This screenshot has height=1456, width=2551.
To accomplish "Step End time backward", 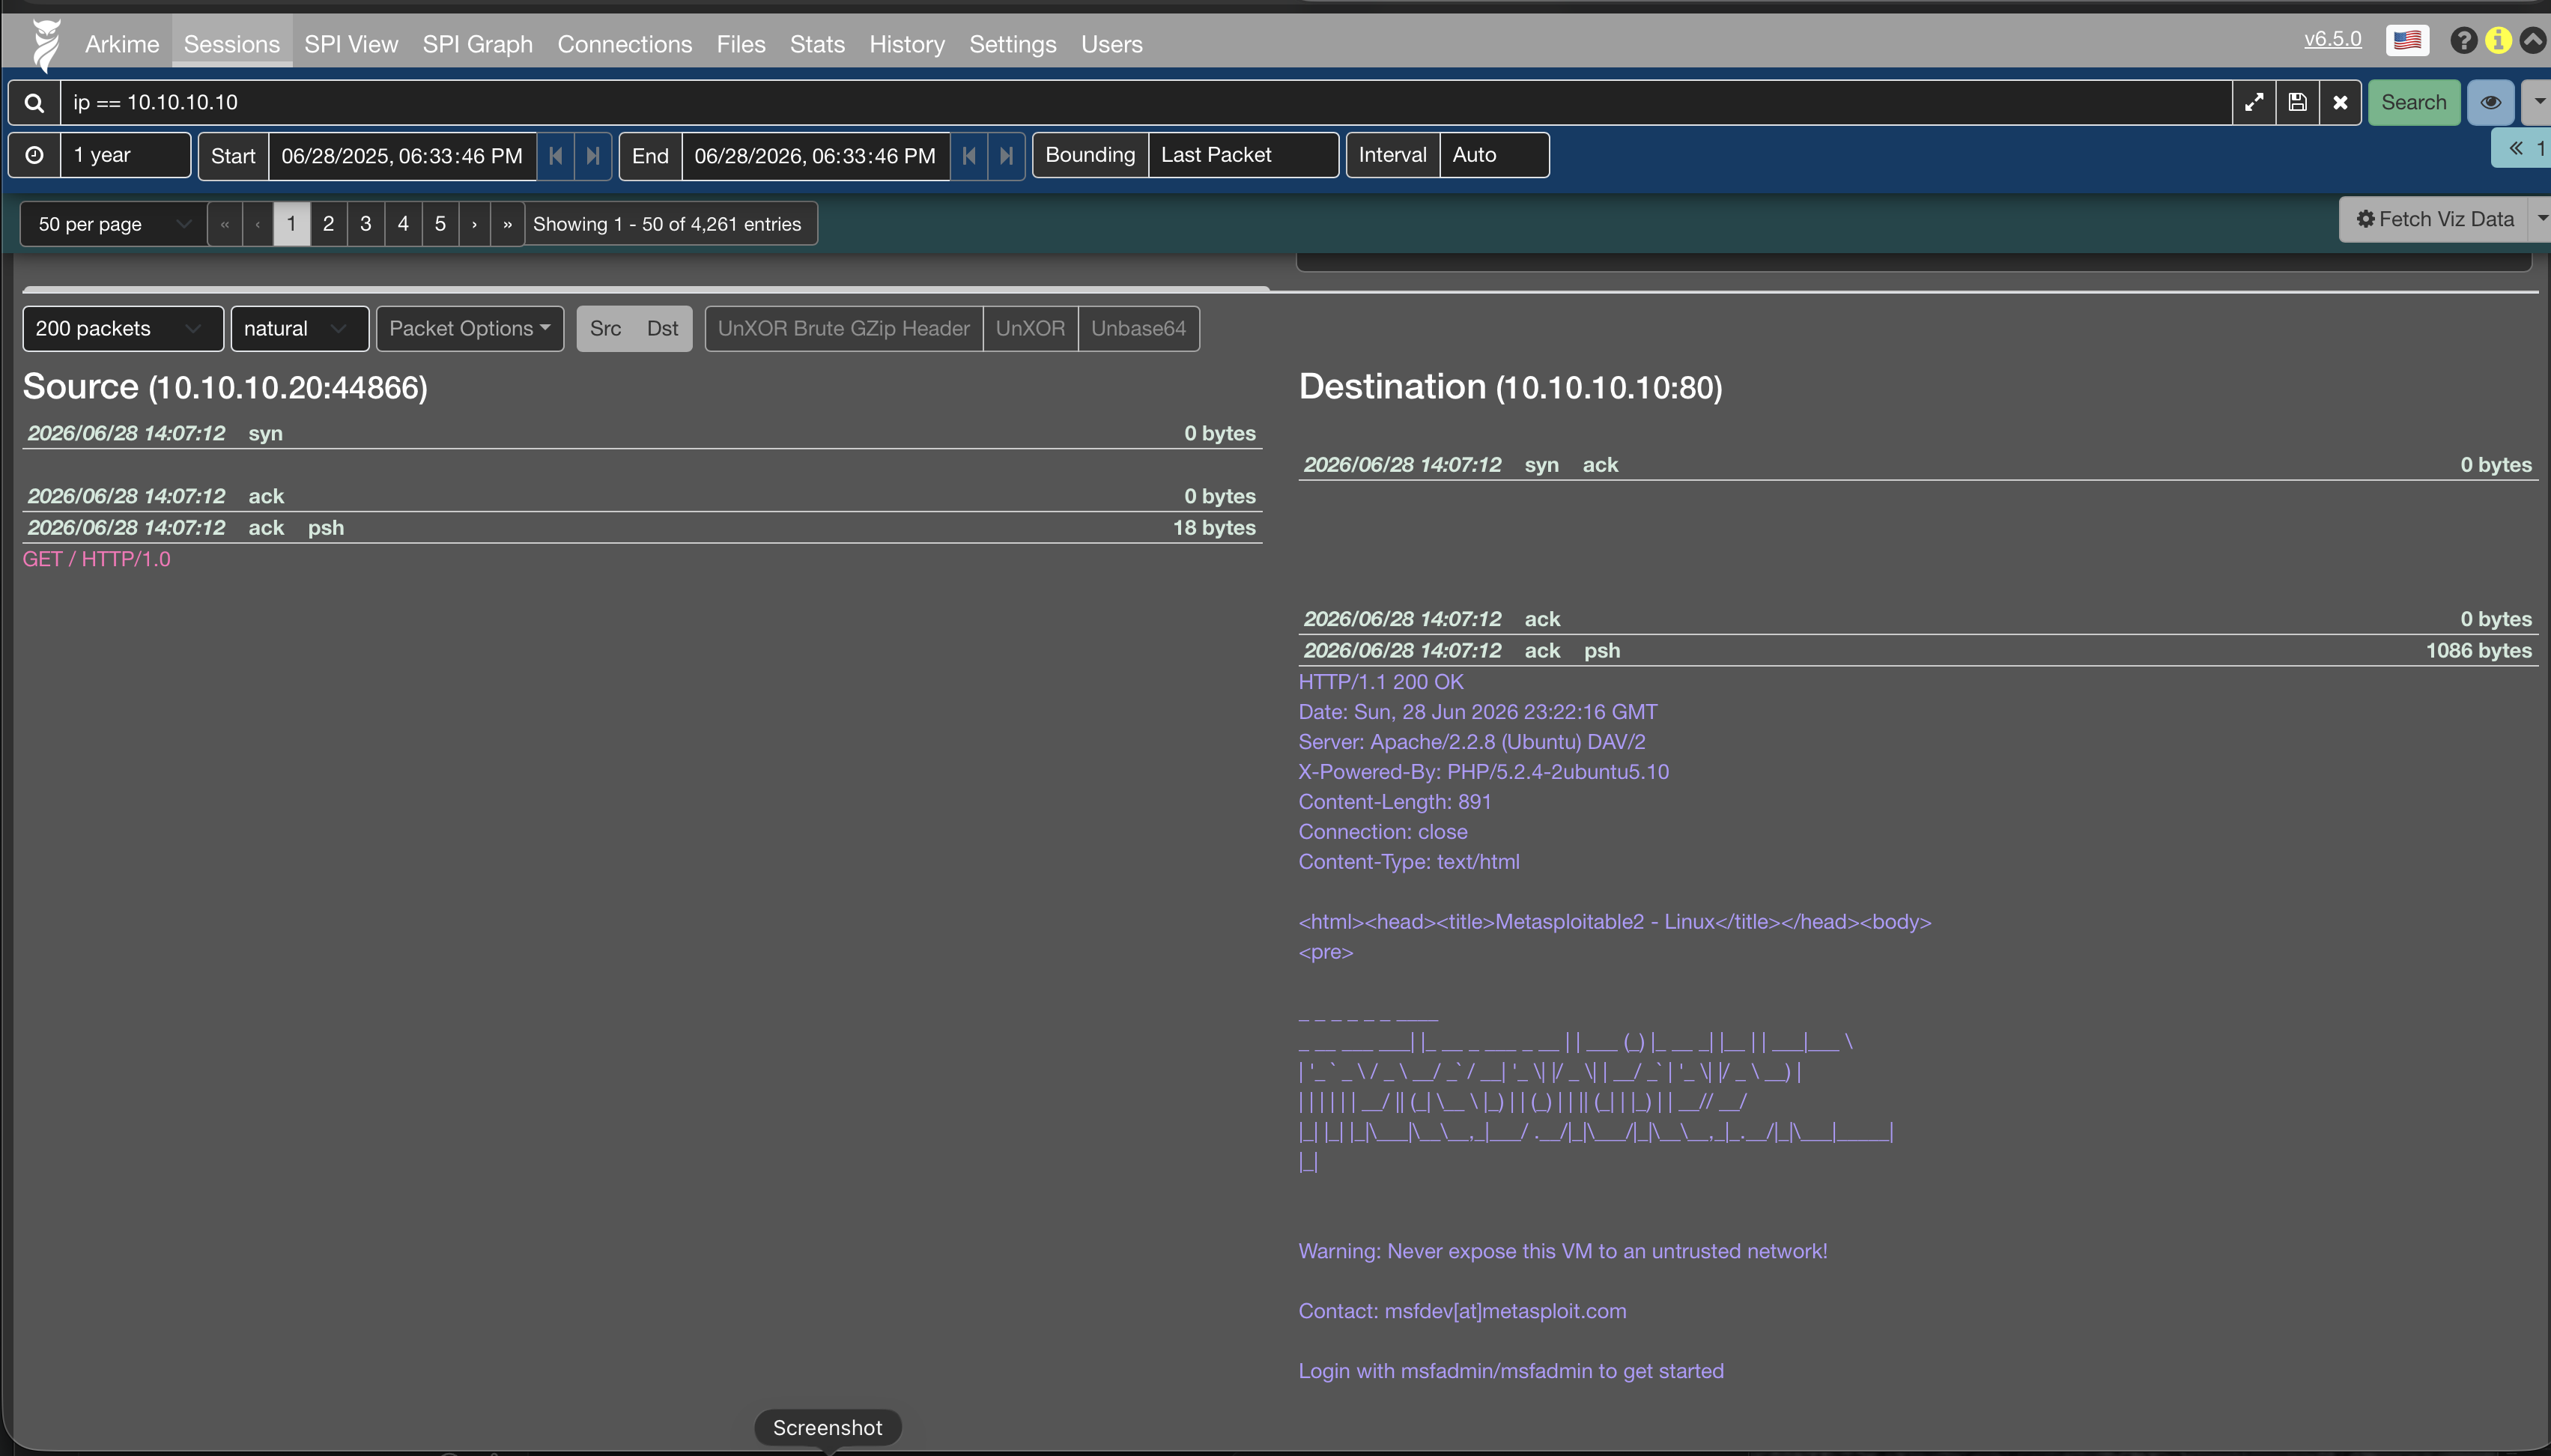I will (969, 156).
